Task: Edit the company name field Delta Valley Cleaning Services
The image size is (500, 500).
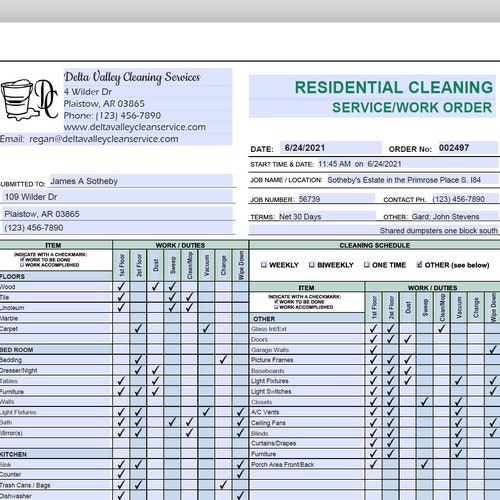Action: pos(148,77)
